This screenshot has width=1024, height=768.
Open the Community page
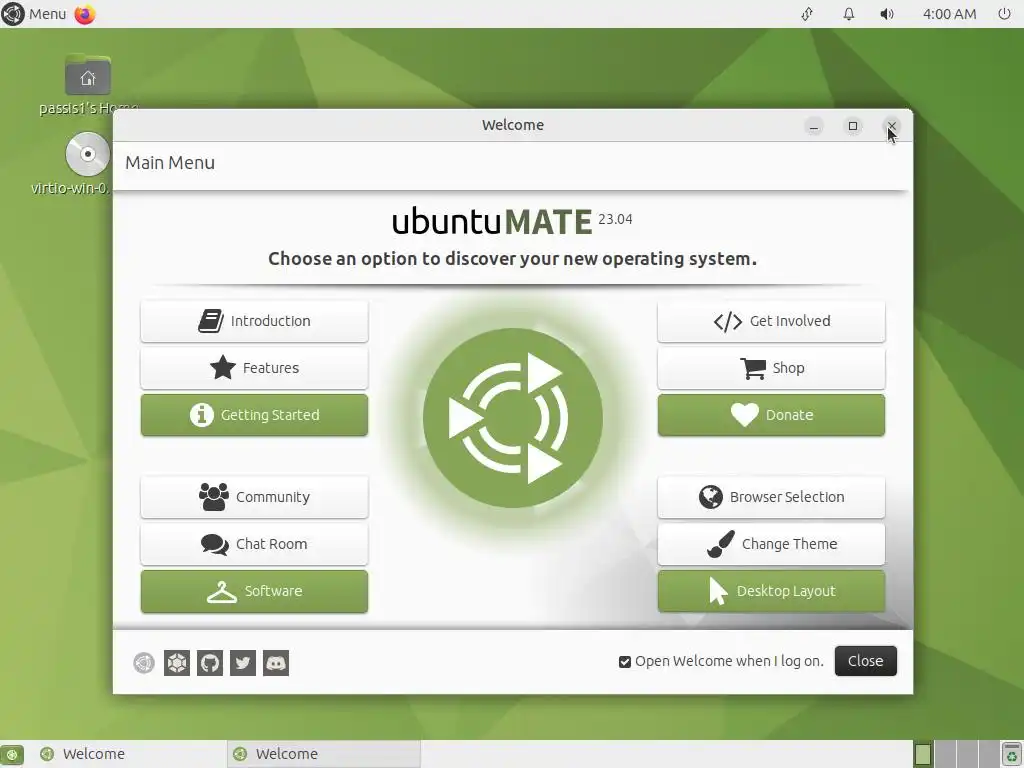[x=254, y=498]
